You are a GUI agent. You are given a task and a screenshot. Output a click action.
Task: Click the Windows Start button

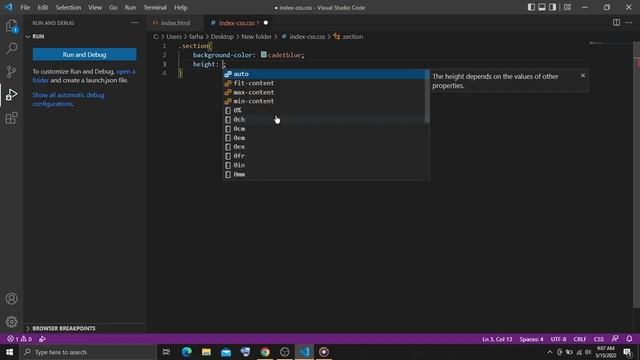coord(9,352)
